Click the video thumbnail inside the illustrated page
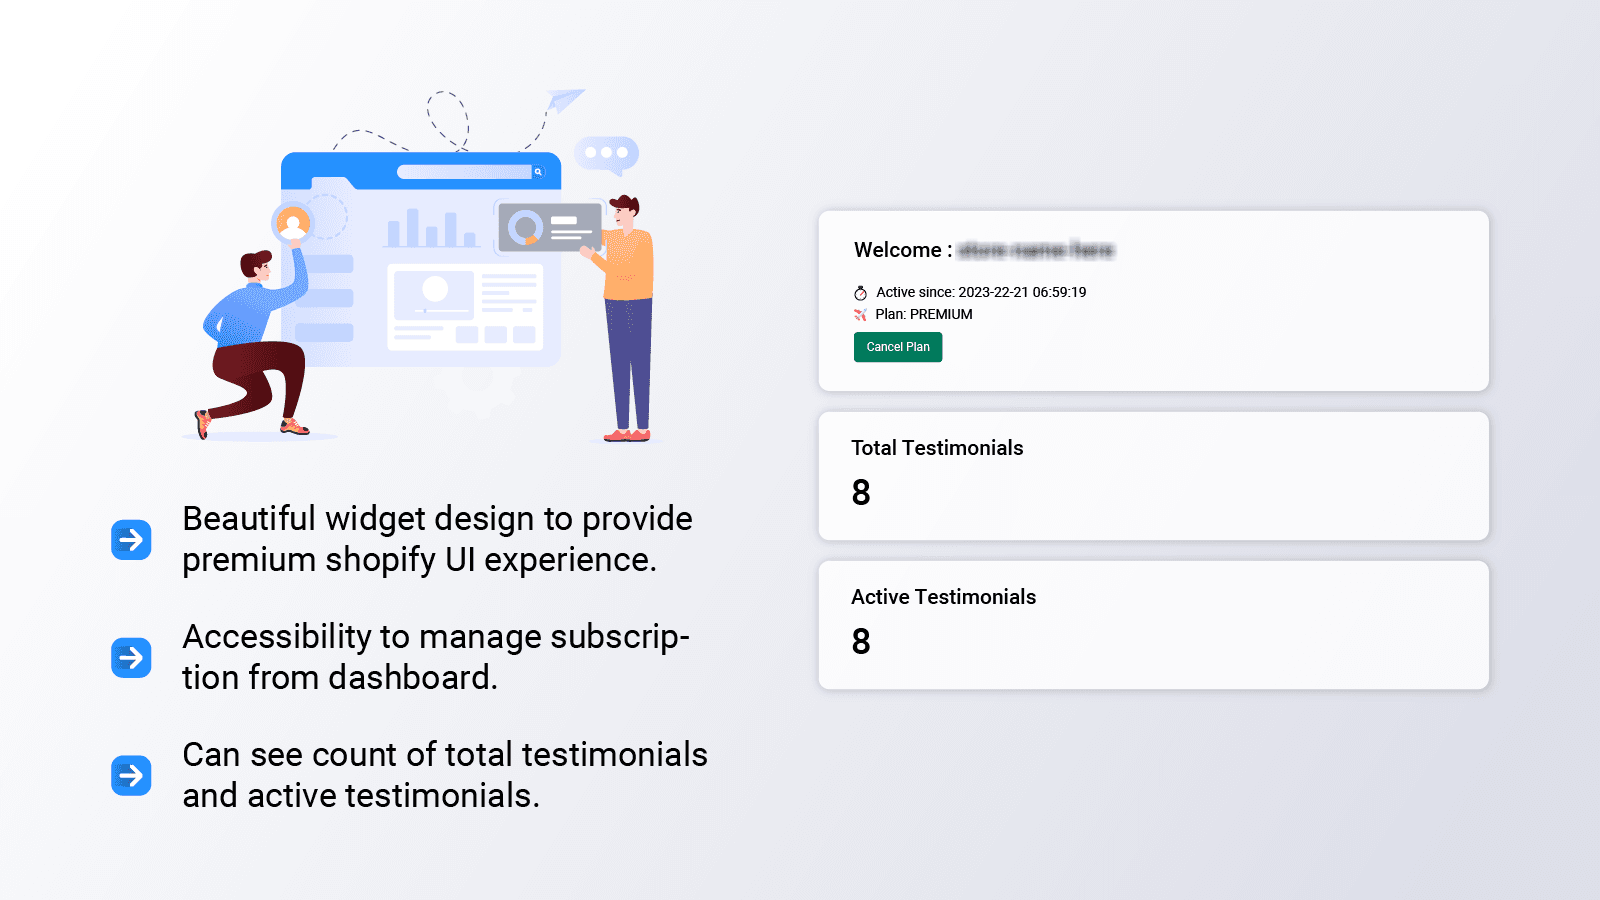 [x=434, y=296]
